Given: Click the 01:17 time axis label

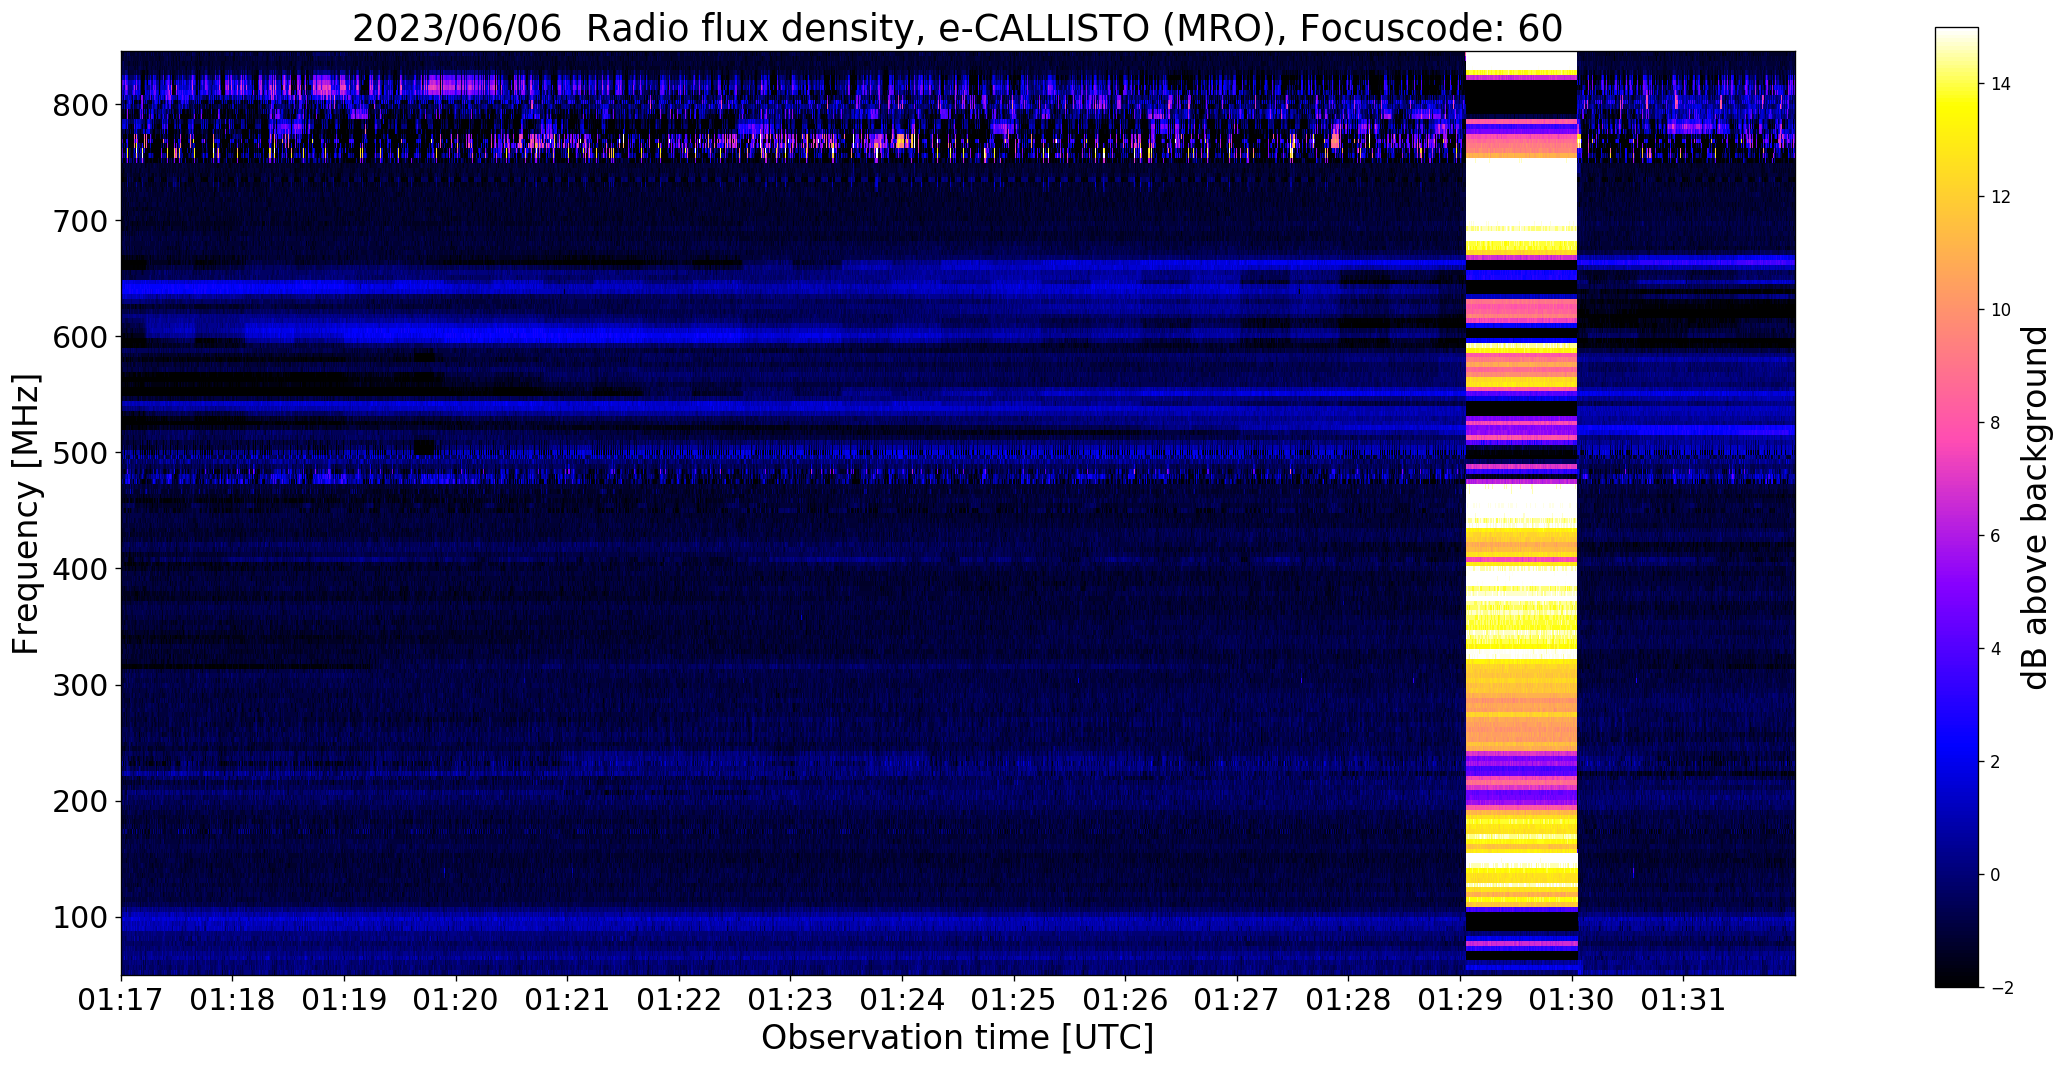Looking at the screenshot, I should click(121, 1000).
